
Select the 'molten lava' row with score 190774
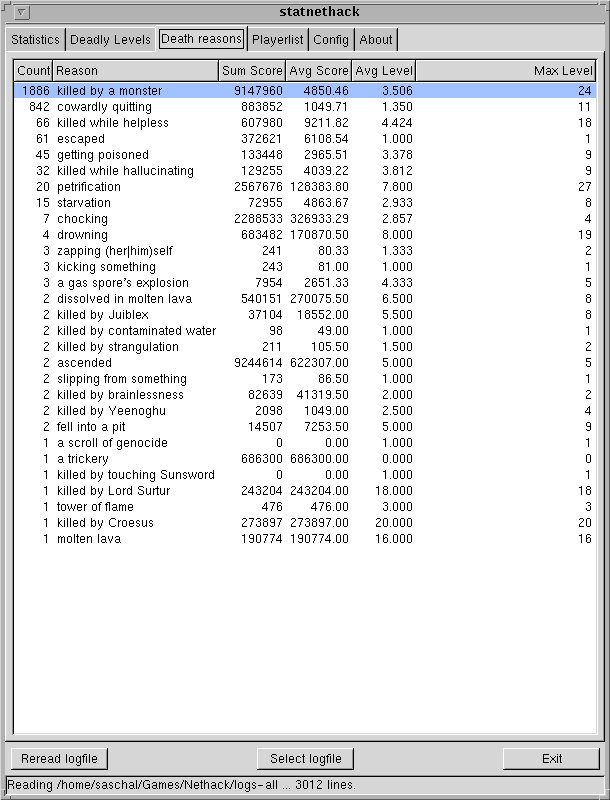click(x=305, y=538)
